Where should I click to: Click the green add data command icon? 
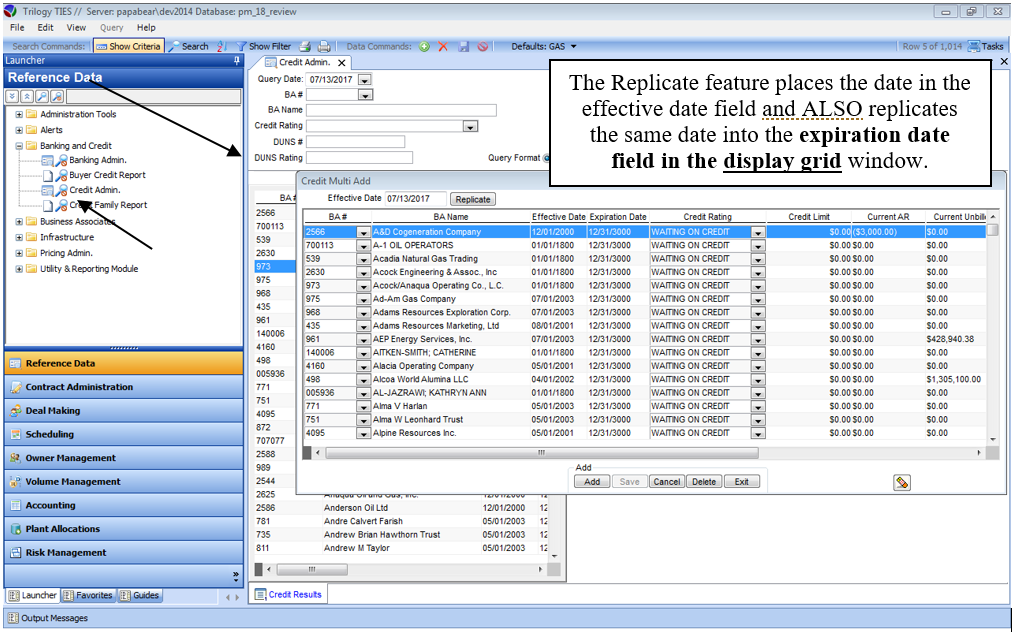coord(424,46)
